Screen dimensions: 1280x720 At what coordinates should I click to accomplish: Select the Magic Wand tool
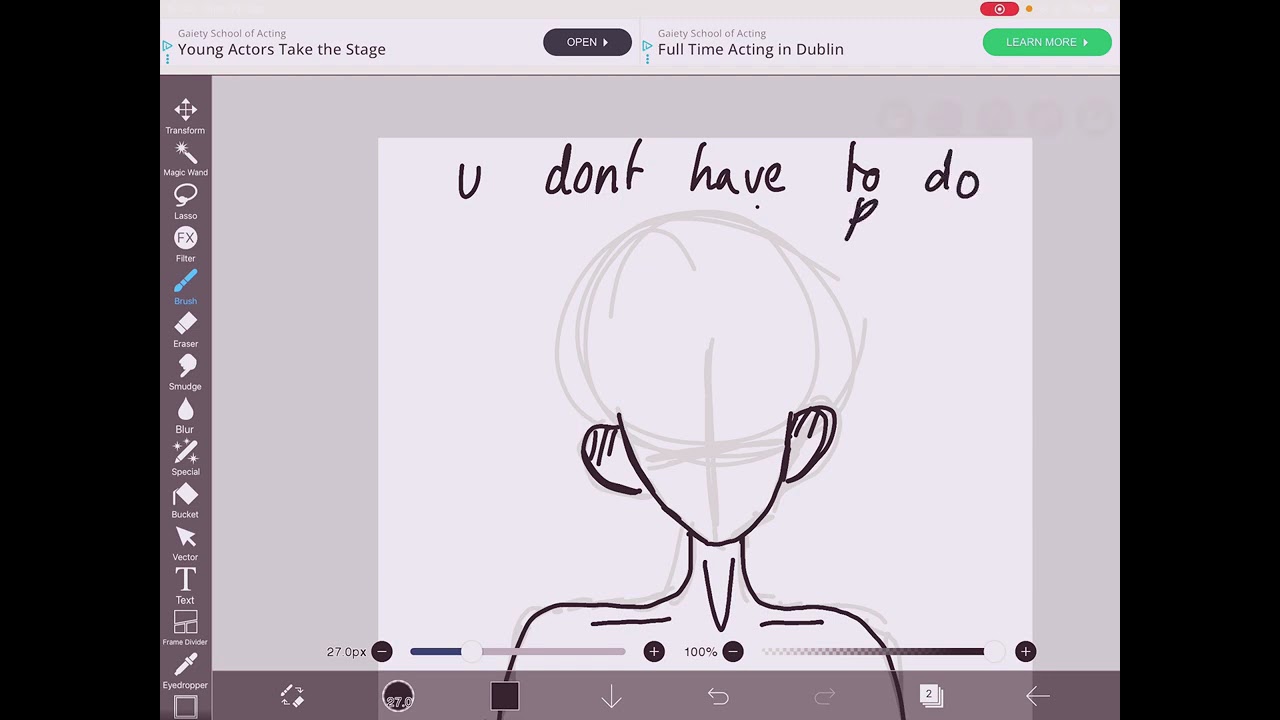[185, 159]
